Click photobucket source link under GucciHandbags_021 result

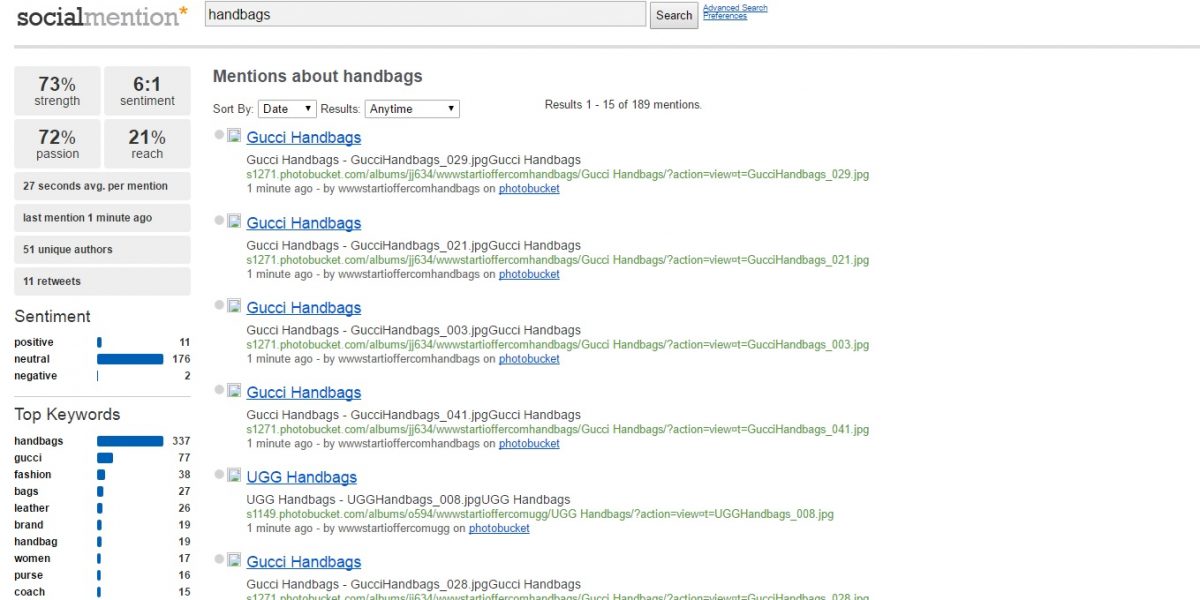pyautogui.click(x=529, y=274)
